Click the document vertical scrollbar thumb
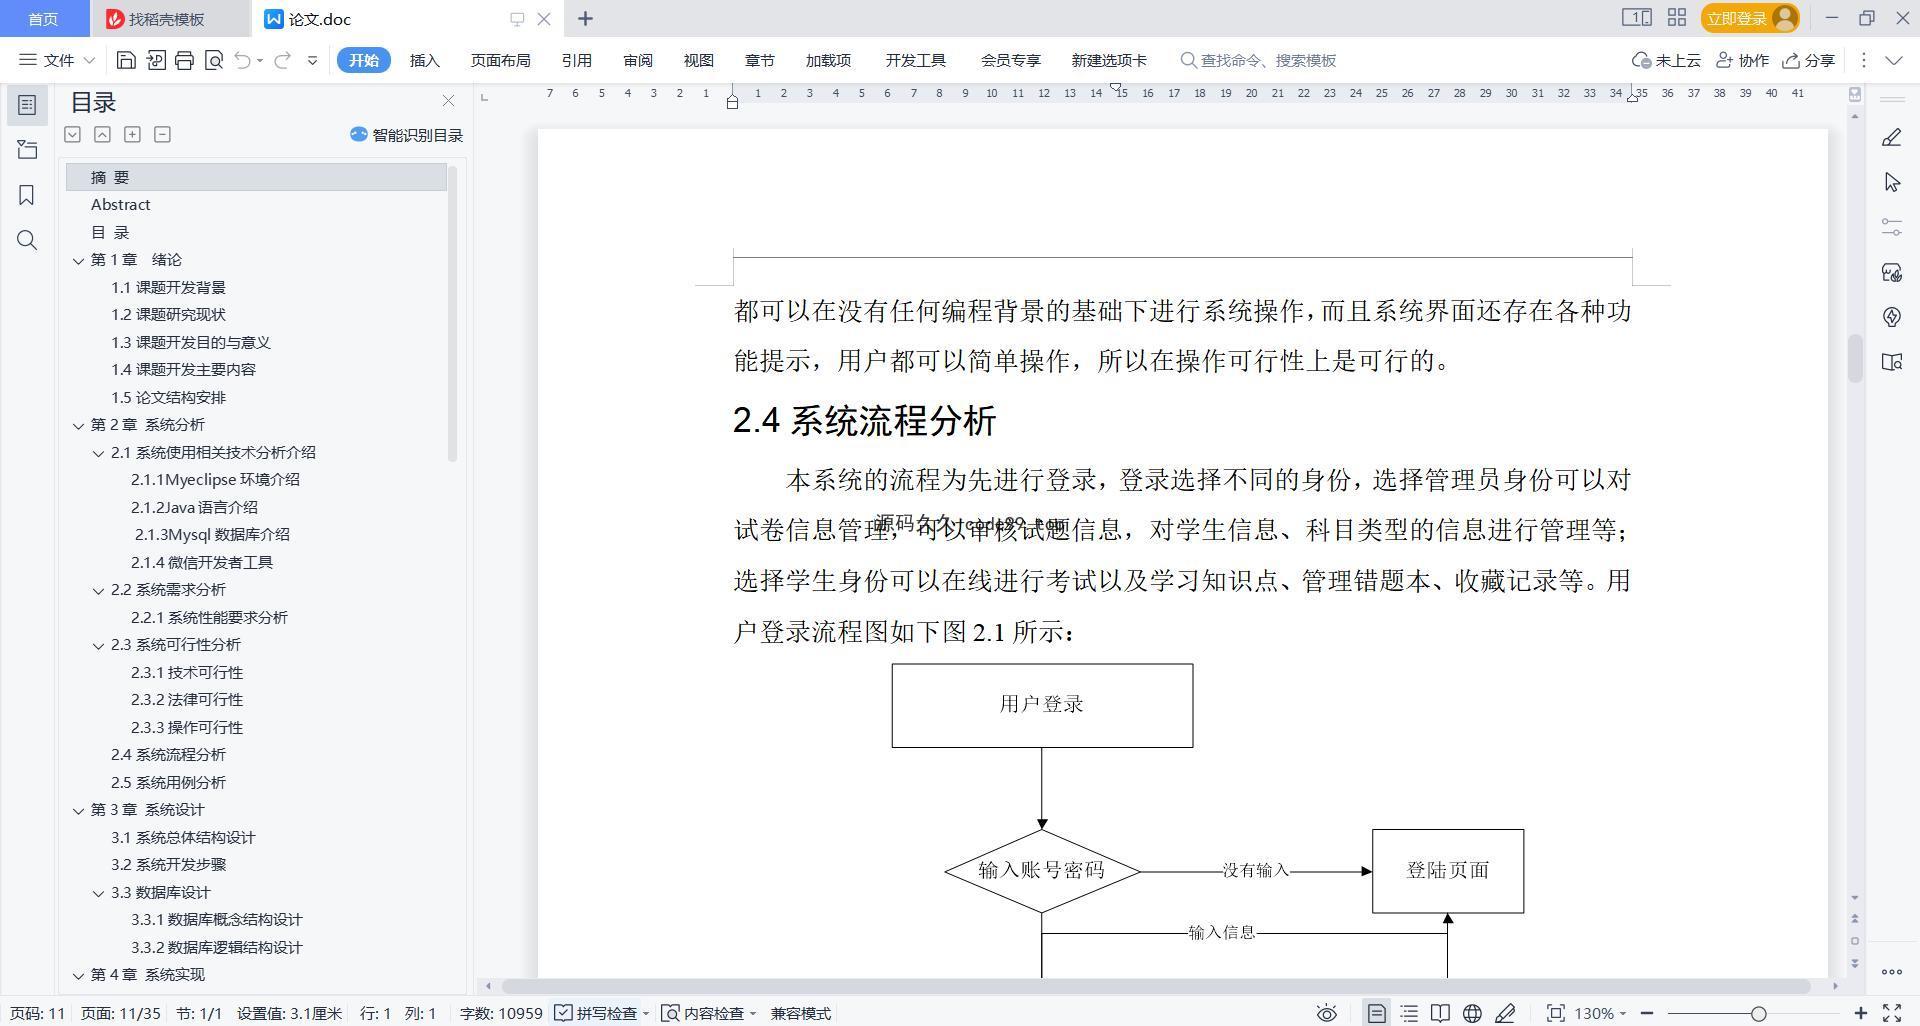Screen dimensions: 1920x1026 point(1855,358)
